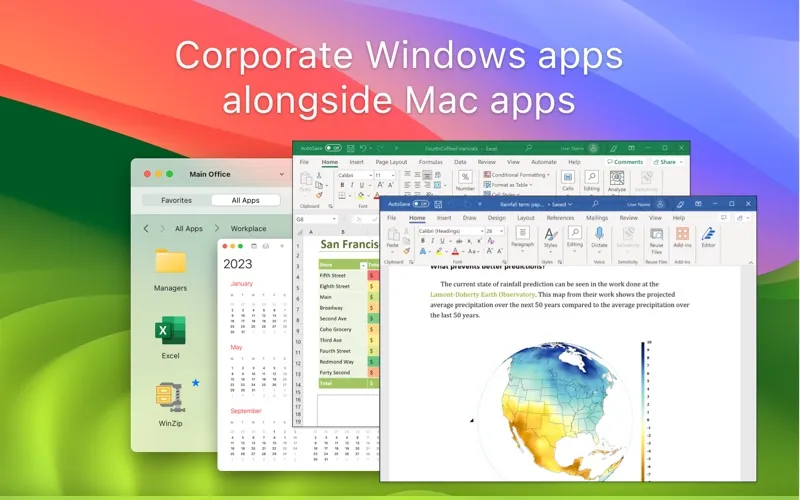This screenshot has height=500, width=800.
Task: Click Save icon in Excel title bar
Action: [351, 148]
